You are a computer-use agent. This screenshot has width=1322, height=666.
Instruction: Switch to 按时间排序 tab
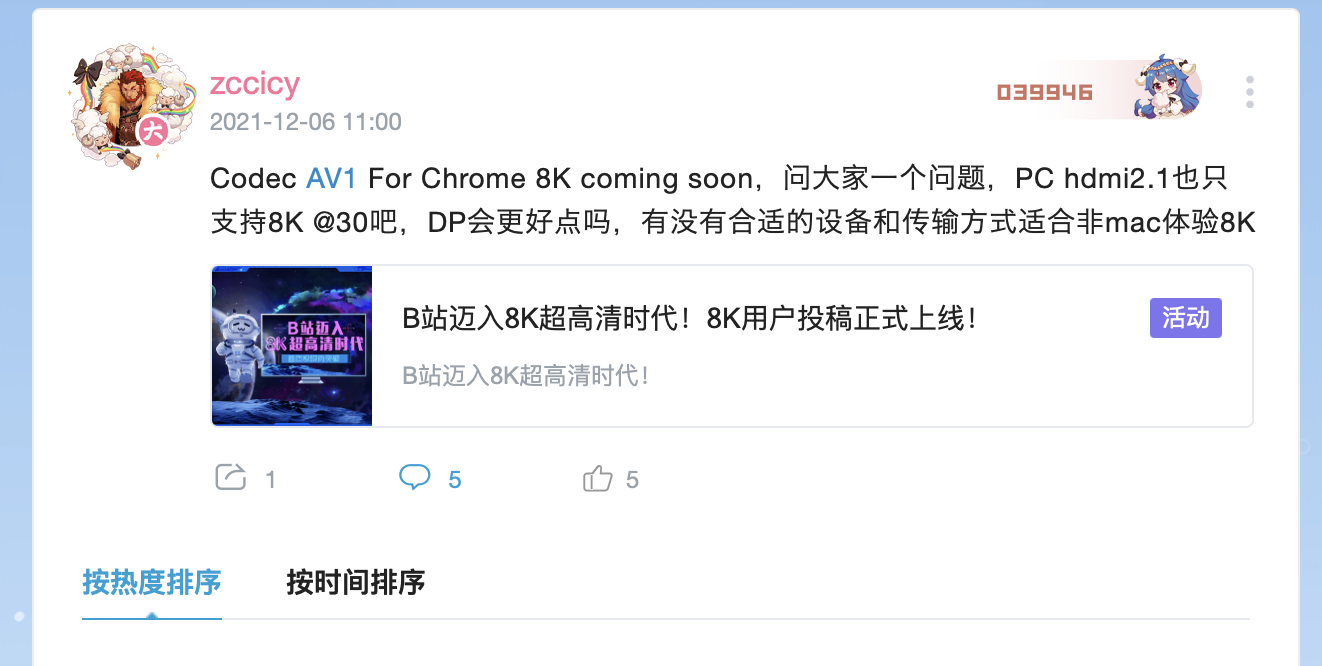(356, 582)
